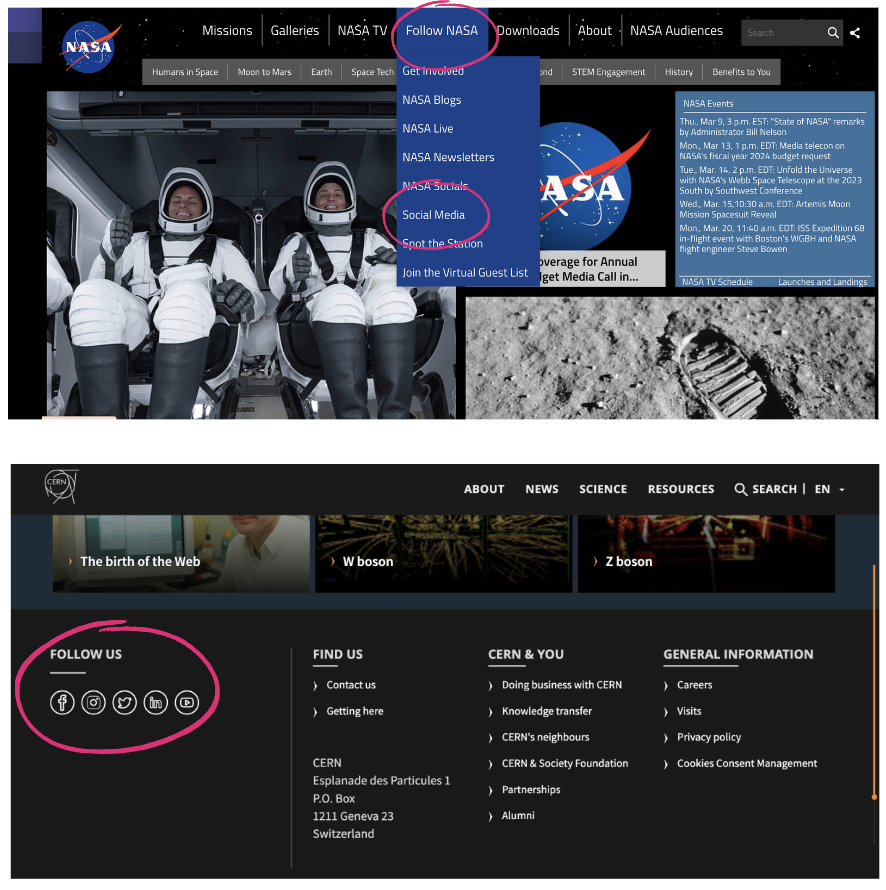Open the Visits link

point(689,711)
